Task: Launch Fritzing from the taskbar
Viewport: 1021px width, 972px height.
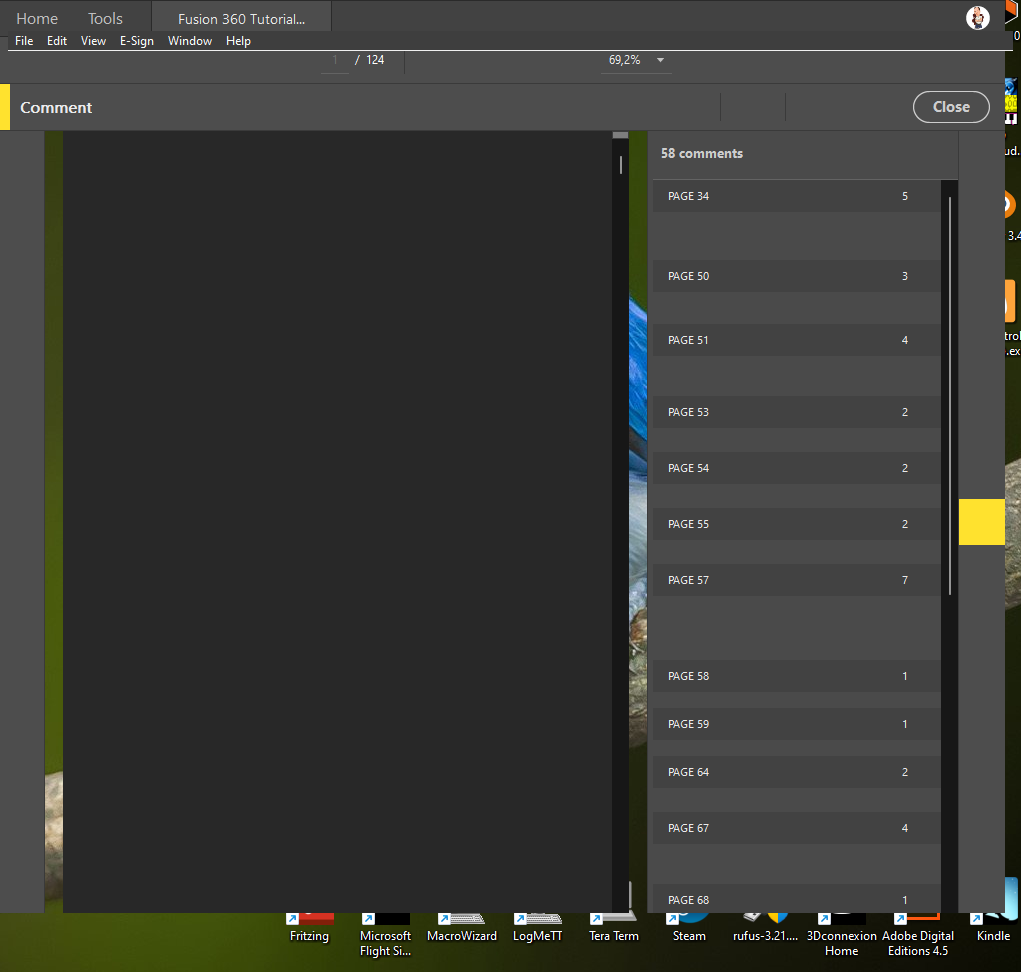Action: click(309, 920)
